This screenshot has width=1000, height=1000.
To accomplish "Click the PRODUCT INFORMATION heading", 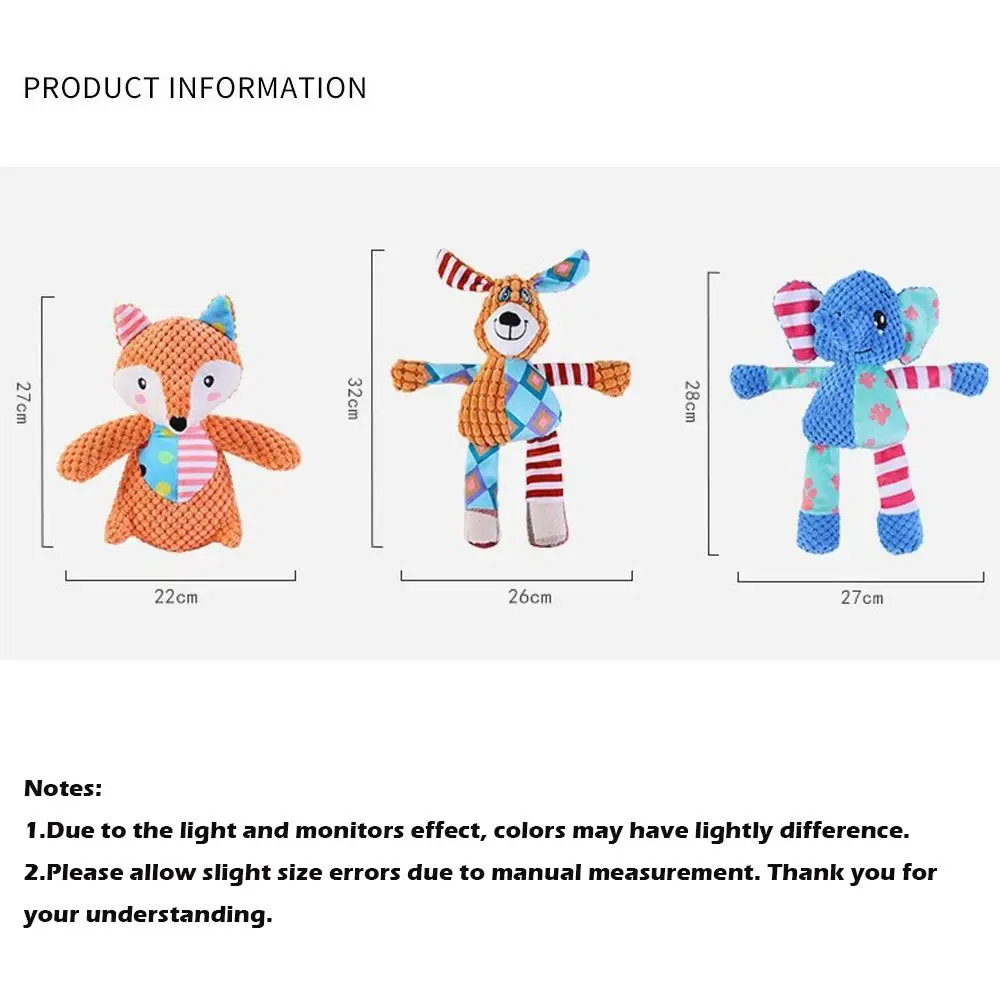I will pyautogui.click(x=195, y=88).
